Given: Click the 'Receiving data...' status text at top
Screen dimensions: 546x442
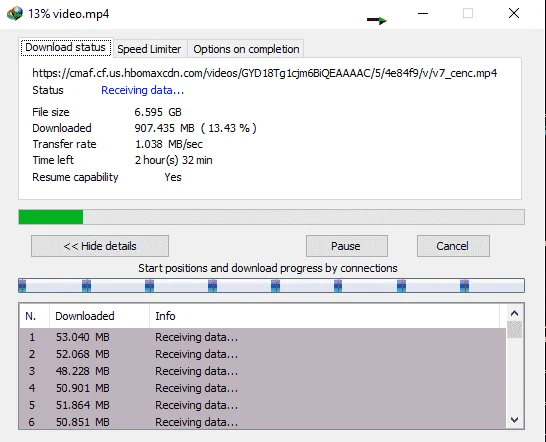Looking at the screenshot, I should [142, 90].
